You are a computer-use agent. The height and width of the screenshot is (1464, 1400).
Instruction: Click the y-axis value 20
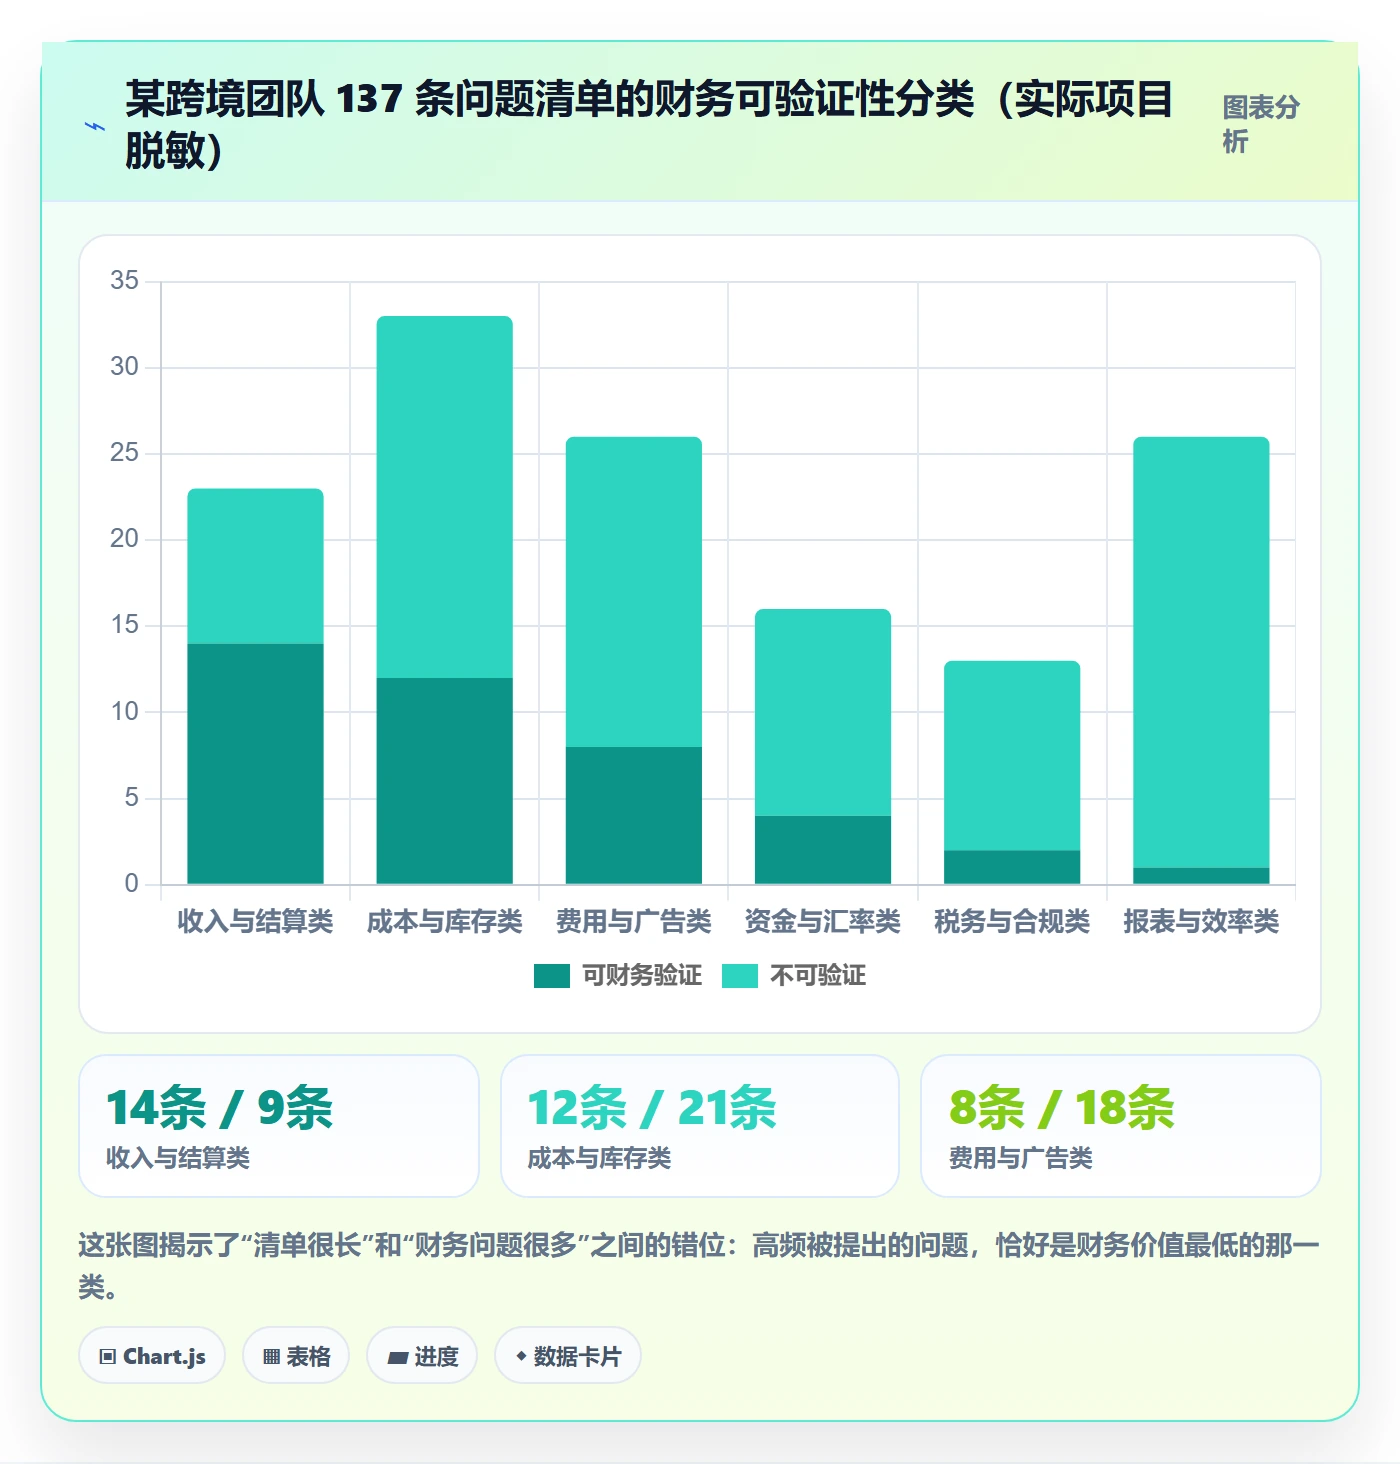pyautogui.click(x=125, y=538)
